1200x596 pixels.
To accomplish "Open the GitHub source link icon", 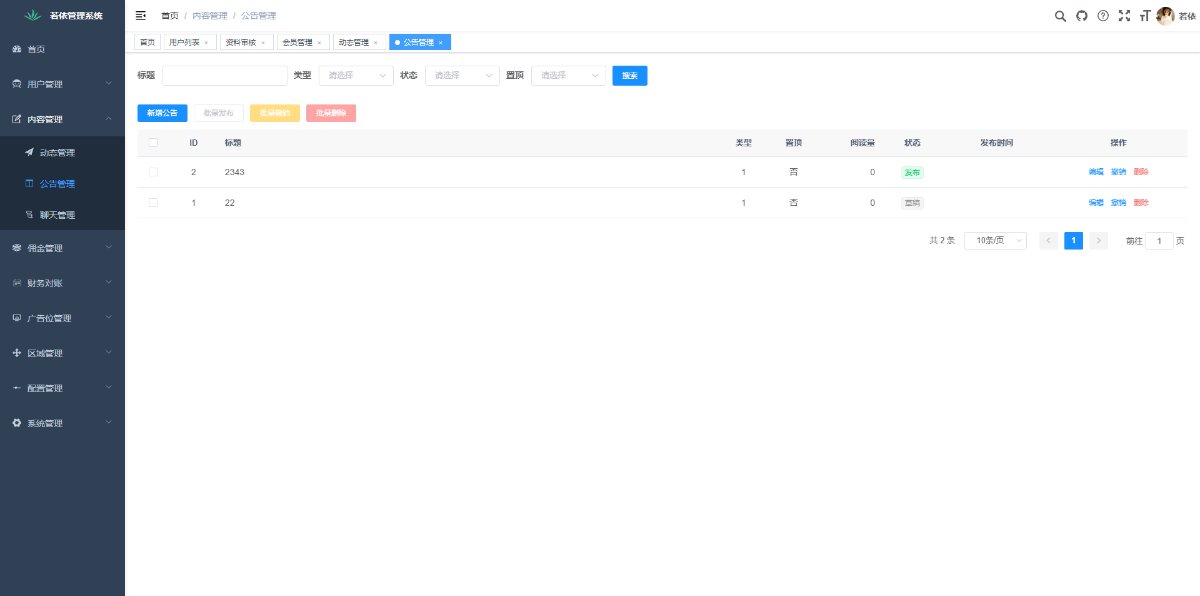I will [1081, 15].
